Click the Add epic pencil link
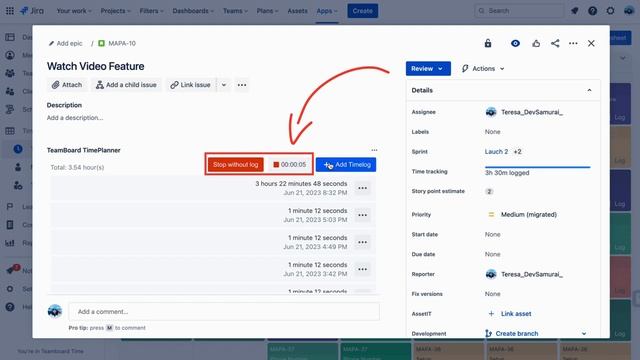Screen dimensions: 640x360 [65, 43]
